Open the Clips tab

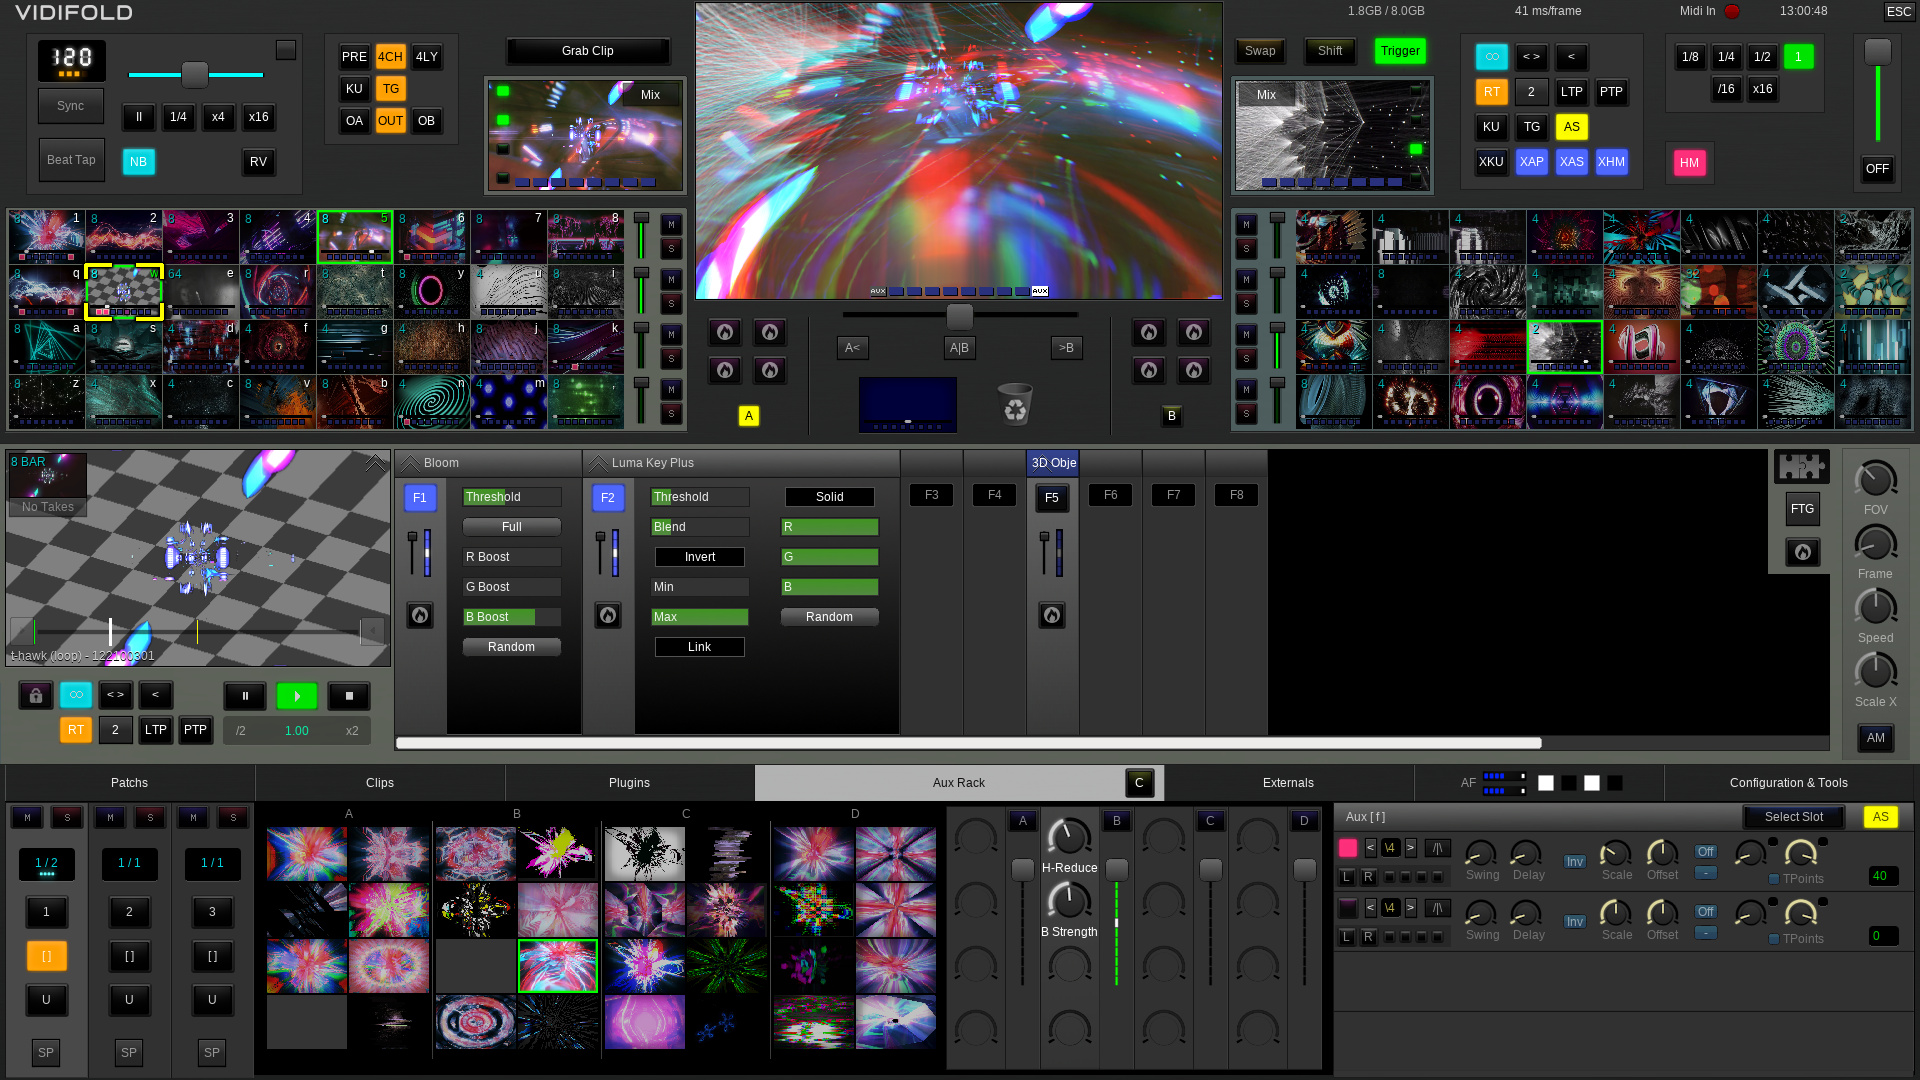tap(380, 783)
